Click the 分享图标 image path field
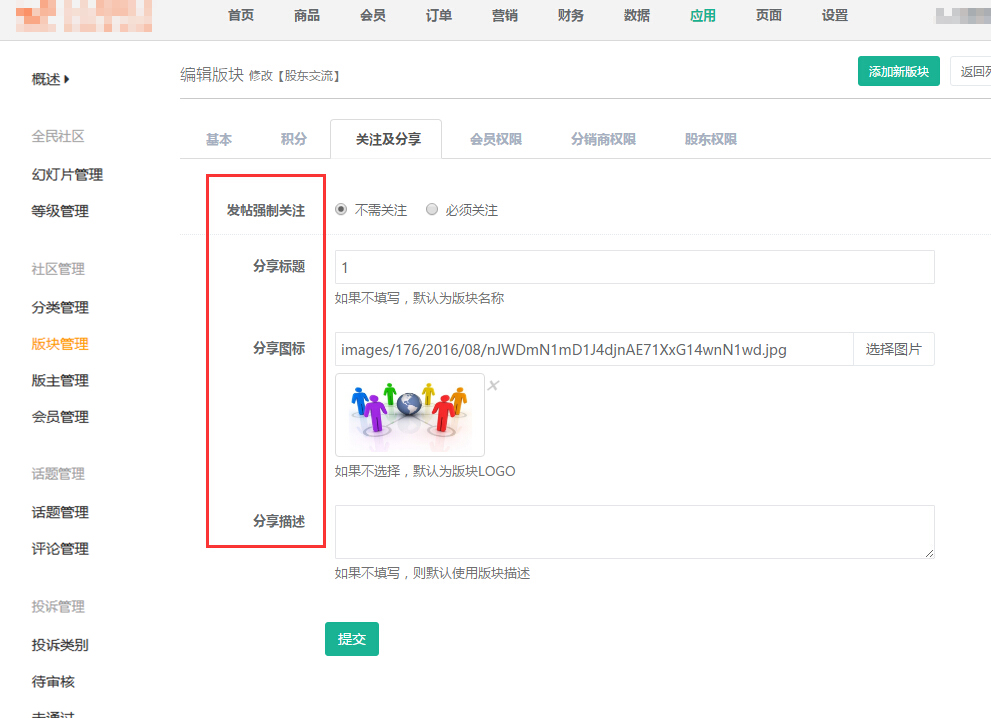991x718 pixels. (593, 349)
